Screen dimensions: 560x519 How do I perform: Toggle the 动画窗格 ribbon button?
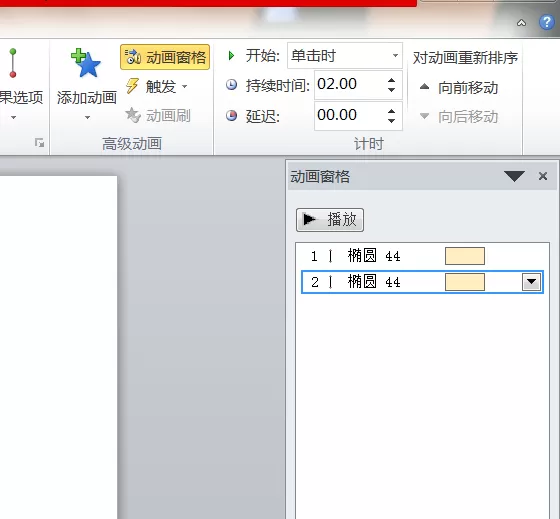(x=165, y=57)
